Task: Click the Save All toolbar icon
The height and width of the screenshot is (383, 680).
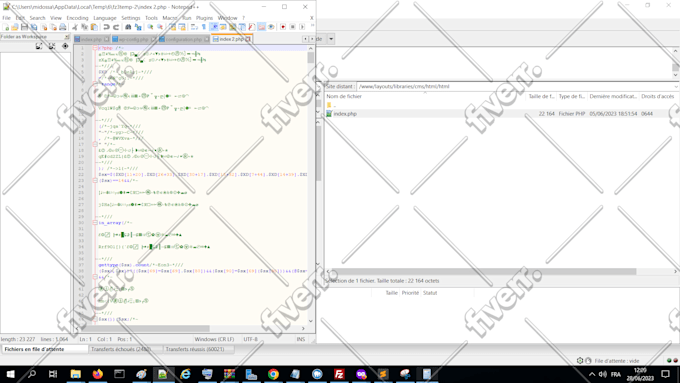Action: [x=34, y=27]
